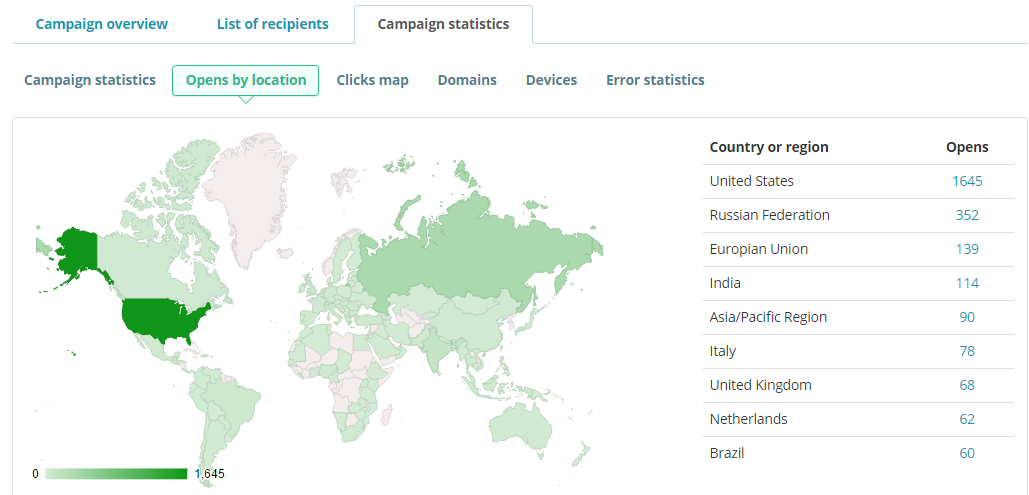Open the Clicks map view
This screenshot has width=1029, height=495.
372,80
